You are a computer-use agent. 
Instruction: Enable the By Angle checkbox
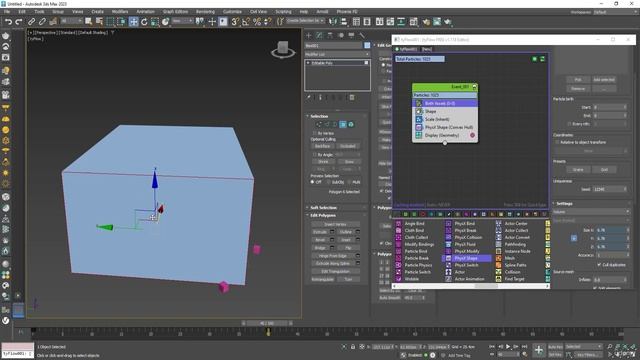coord(314,155)
